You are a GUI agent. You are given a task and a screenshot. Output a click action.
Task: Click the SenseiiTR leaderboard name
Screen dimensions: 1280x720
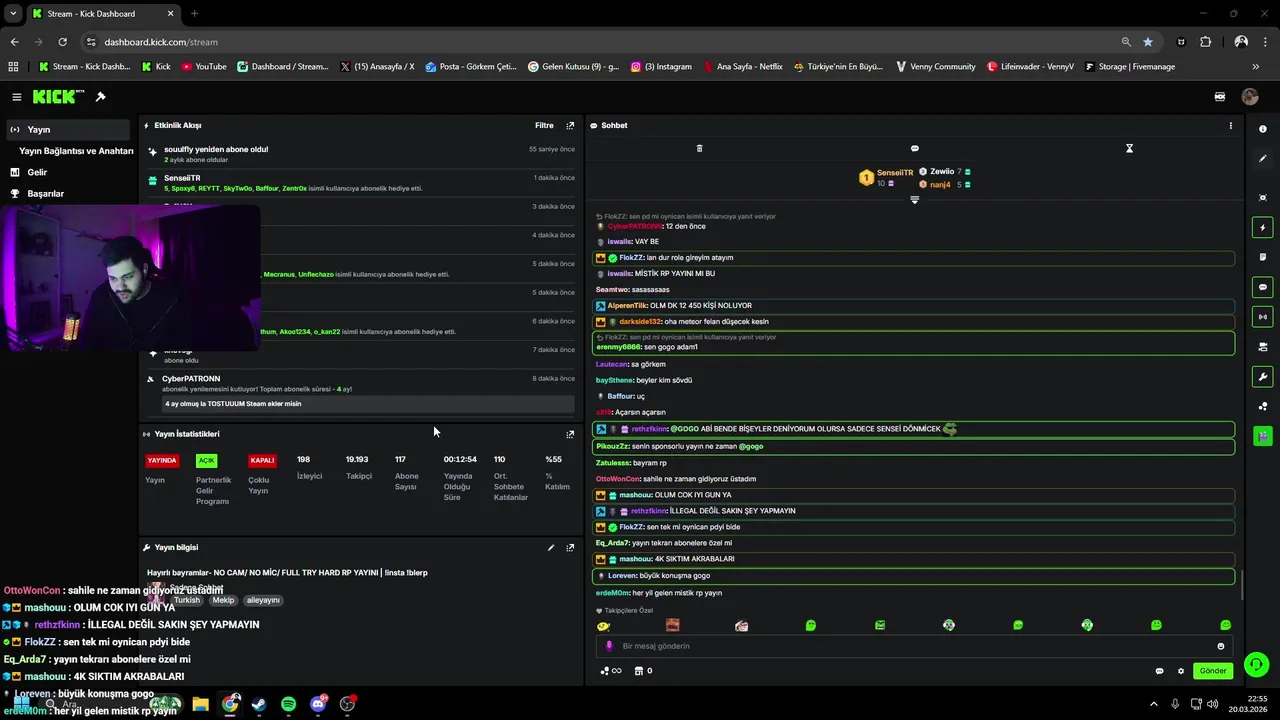click(895, 173)
